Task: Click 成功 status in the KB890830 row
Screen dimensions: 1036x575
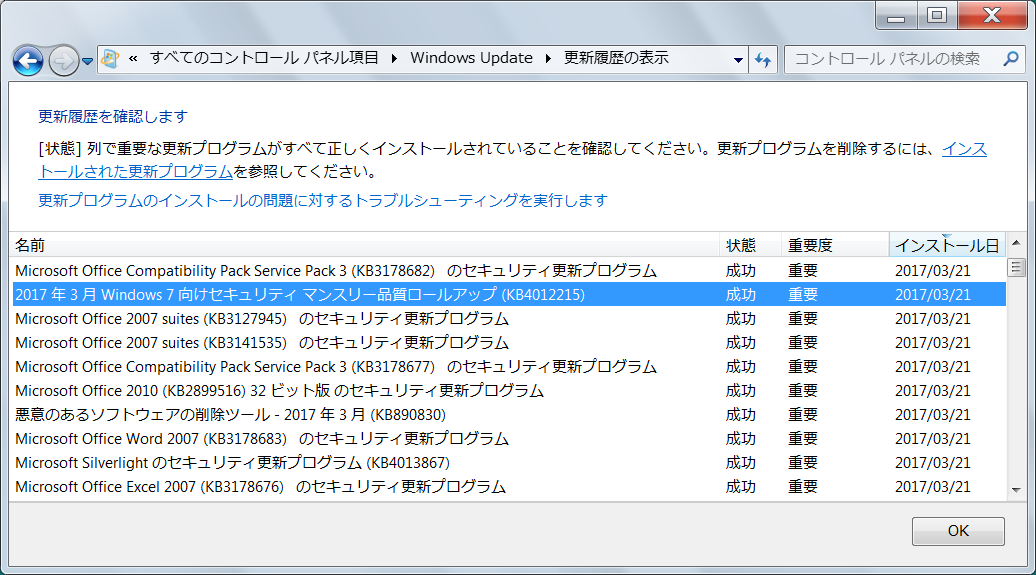Action: pos(741,414)
